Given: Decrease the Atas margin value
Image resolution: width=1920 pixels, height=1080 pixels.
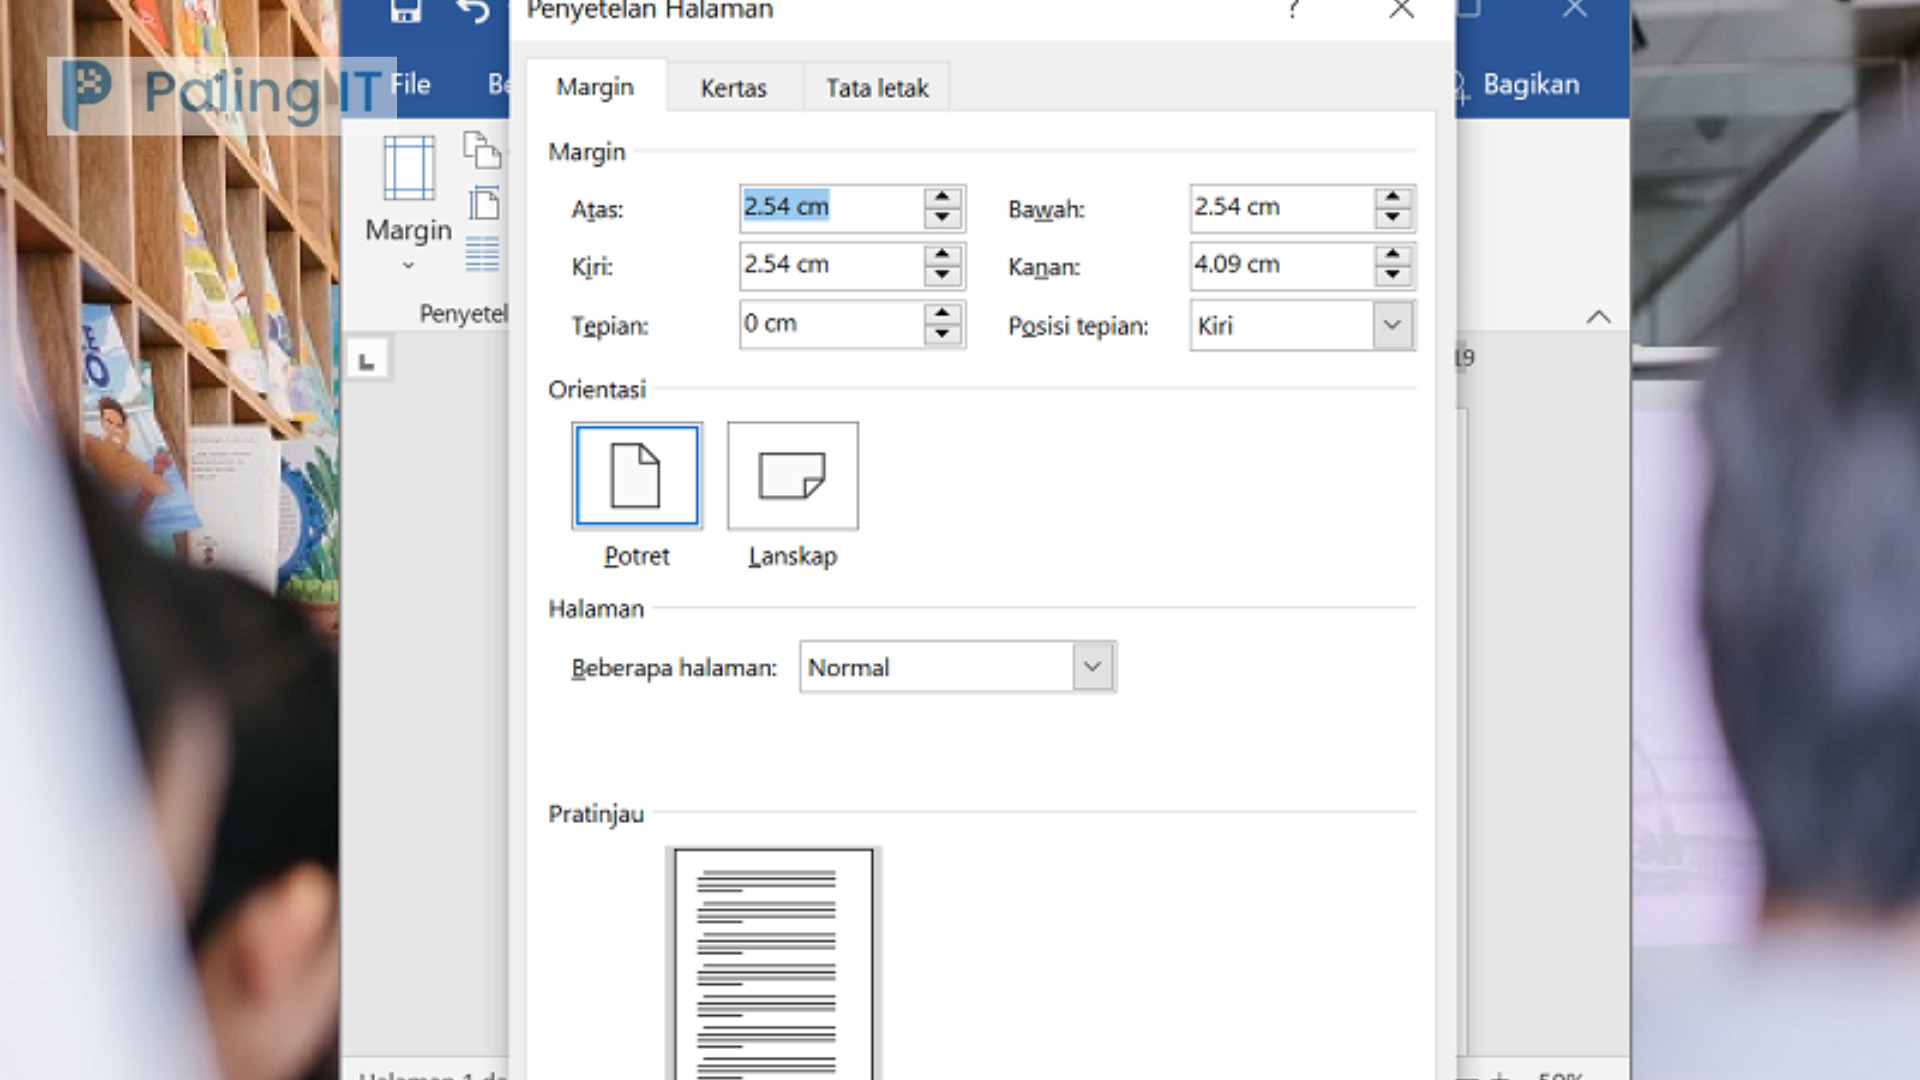Looking at the screenshot, I should tap(942, 219).
